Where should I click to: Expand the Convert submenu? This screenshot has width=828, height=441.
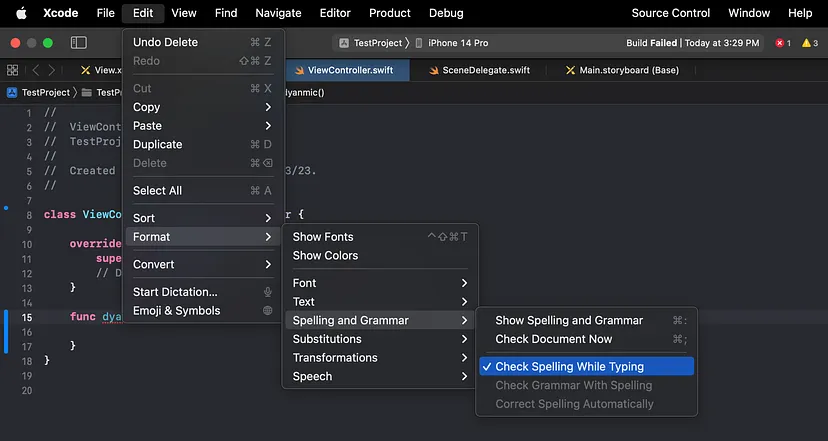[x=203, y=264]
